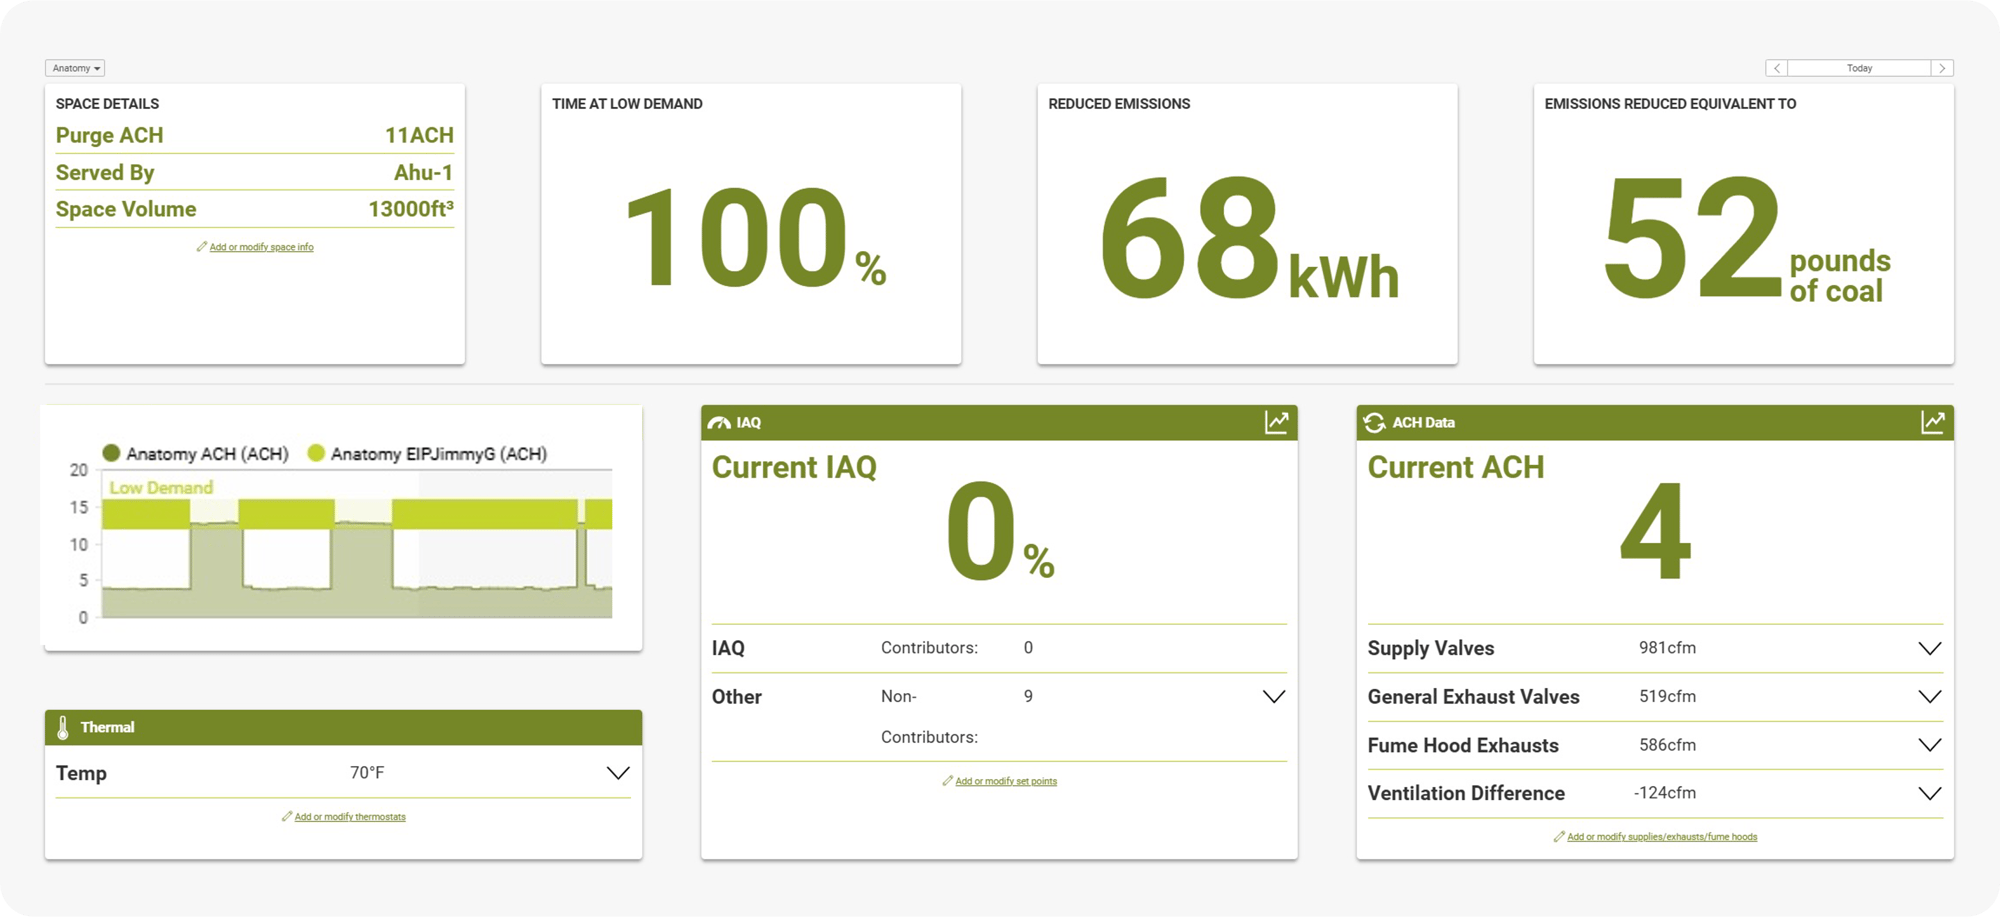Click pencil icon beside set points link
Viewport: 2000px width, 917px height.
(x=947, y=780)
